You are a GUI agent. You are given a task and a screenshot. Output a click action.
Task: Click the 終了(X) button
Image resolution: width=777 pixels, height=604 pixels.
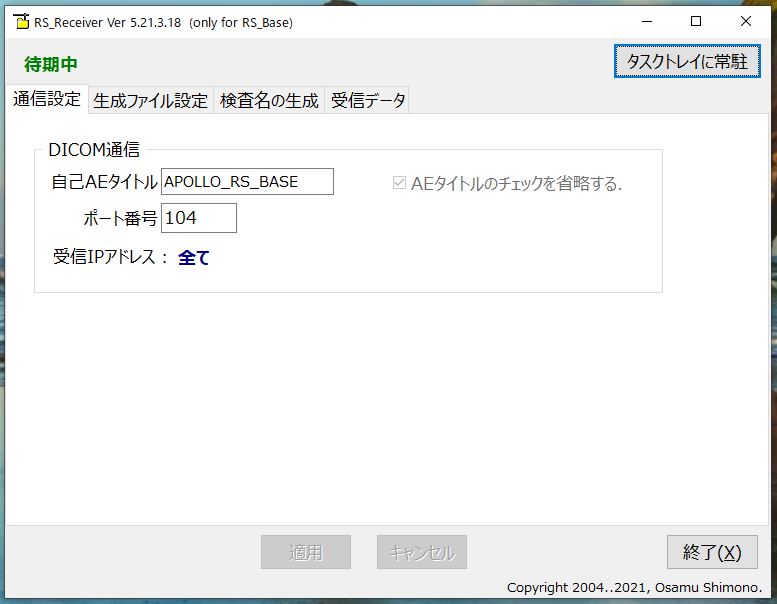pos(712,552)
